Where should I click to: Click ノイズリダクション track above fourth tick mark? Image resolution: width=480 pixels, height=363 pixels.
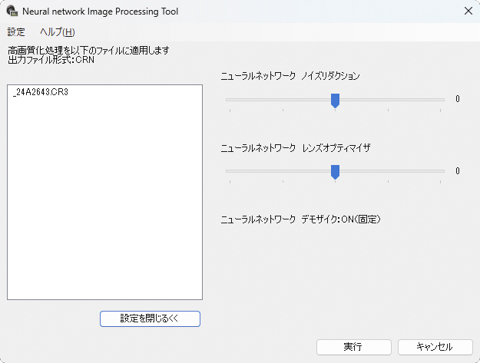tap(388, 99)
